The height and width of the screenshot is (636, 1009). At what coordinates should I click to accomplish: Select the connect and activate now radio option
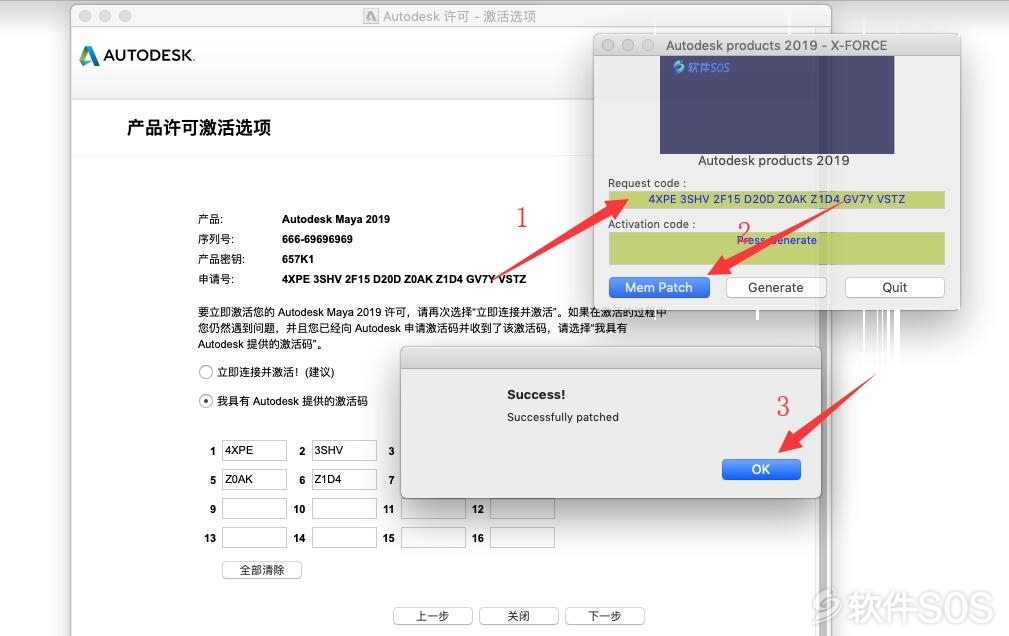pyautogui.click(x=205, y=372)
